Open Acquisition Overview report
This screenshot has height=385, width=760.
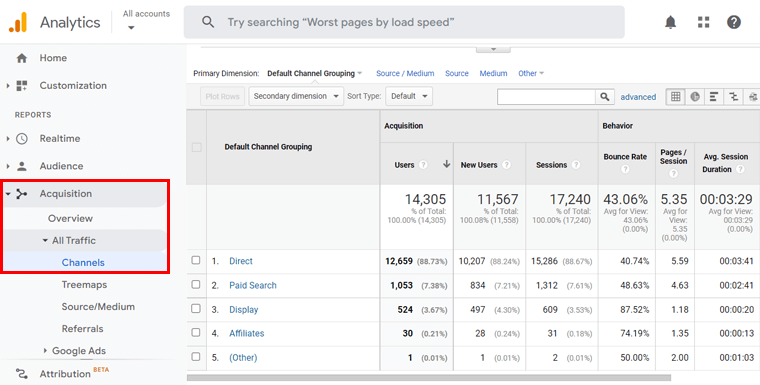[x=70, y=219]
